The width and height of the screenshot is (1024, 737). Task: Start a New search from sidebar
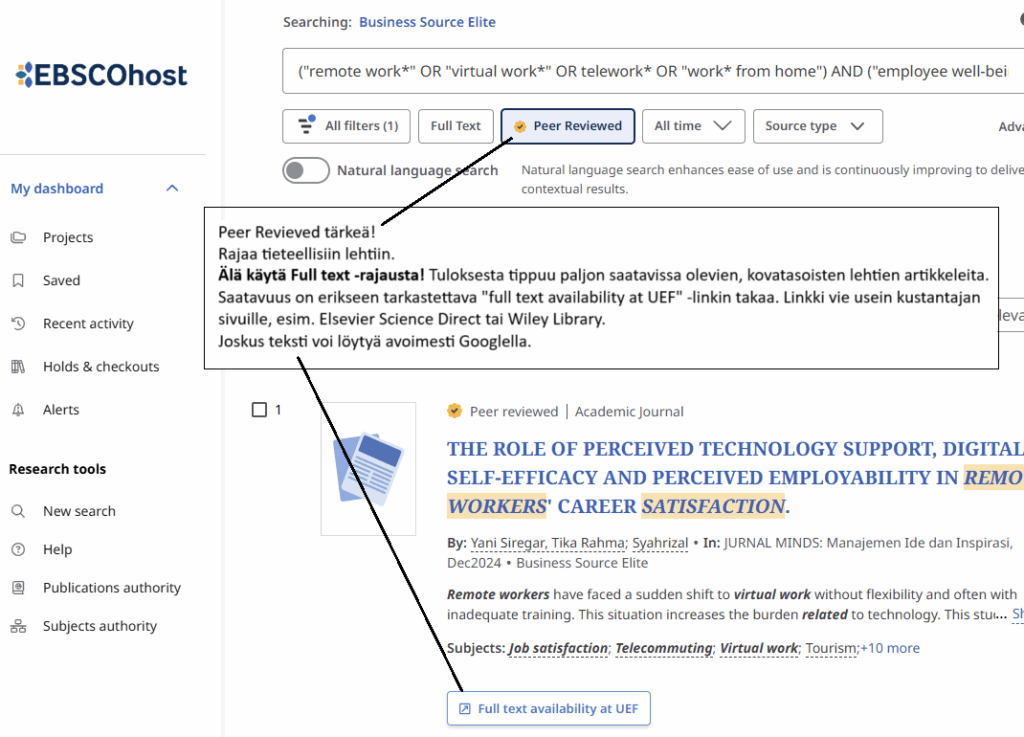click(x=79, y=510)
